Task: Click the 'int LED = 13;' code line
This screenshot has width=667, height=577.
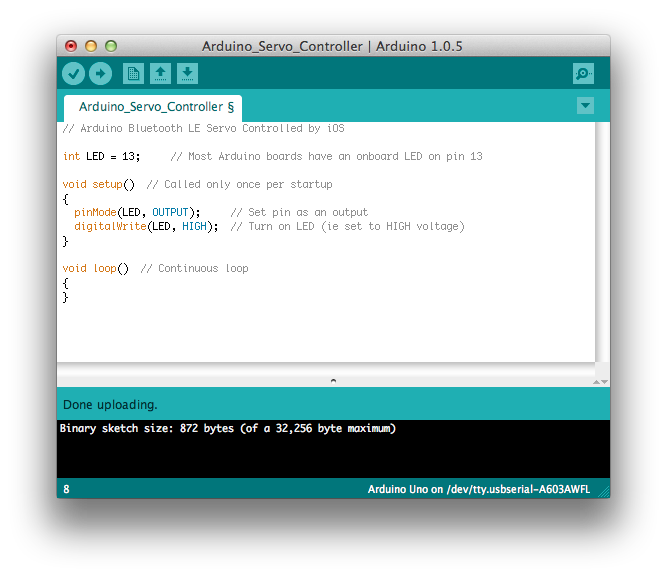Action: tap(101, 157)
